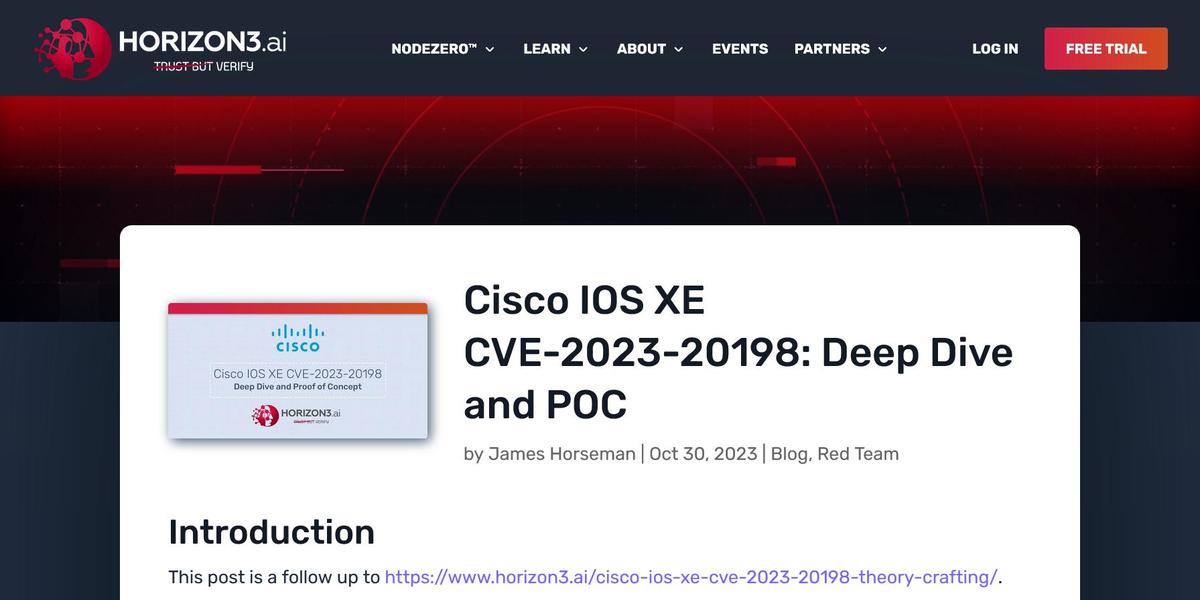Click the FREE TRIAL button
This screenshot has height=600, width=1200.
[x=1105, y=48]
